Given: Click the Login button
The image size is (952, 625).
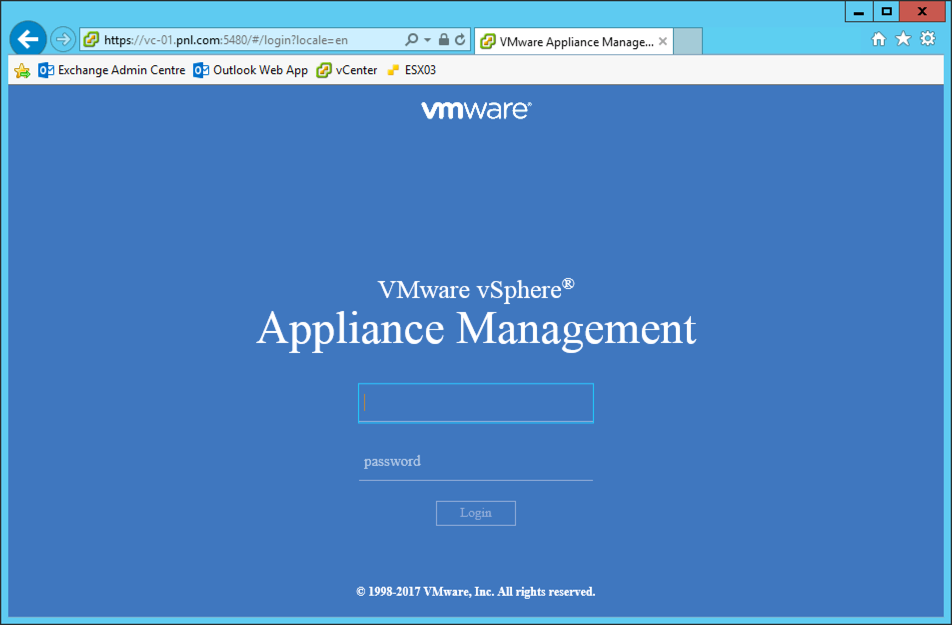Looking at the screenshot, I should (x=476, y=513).
